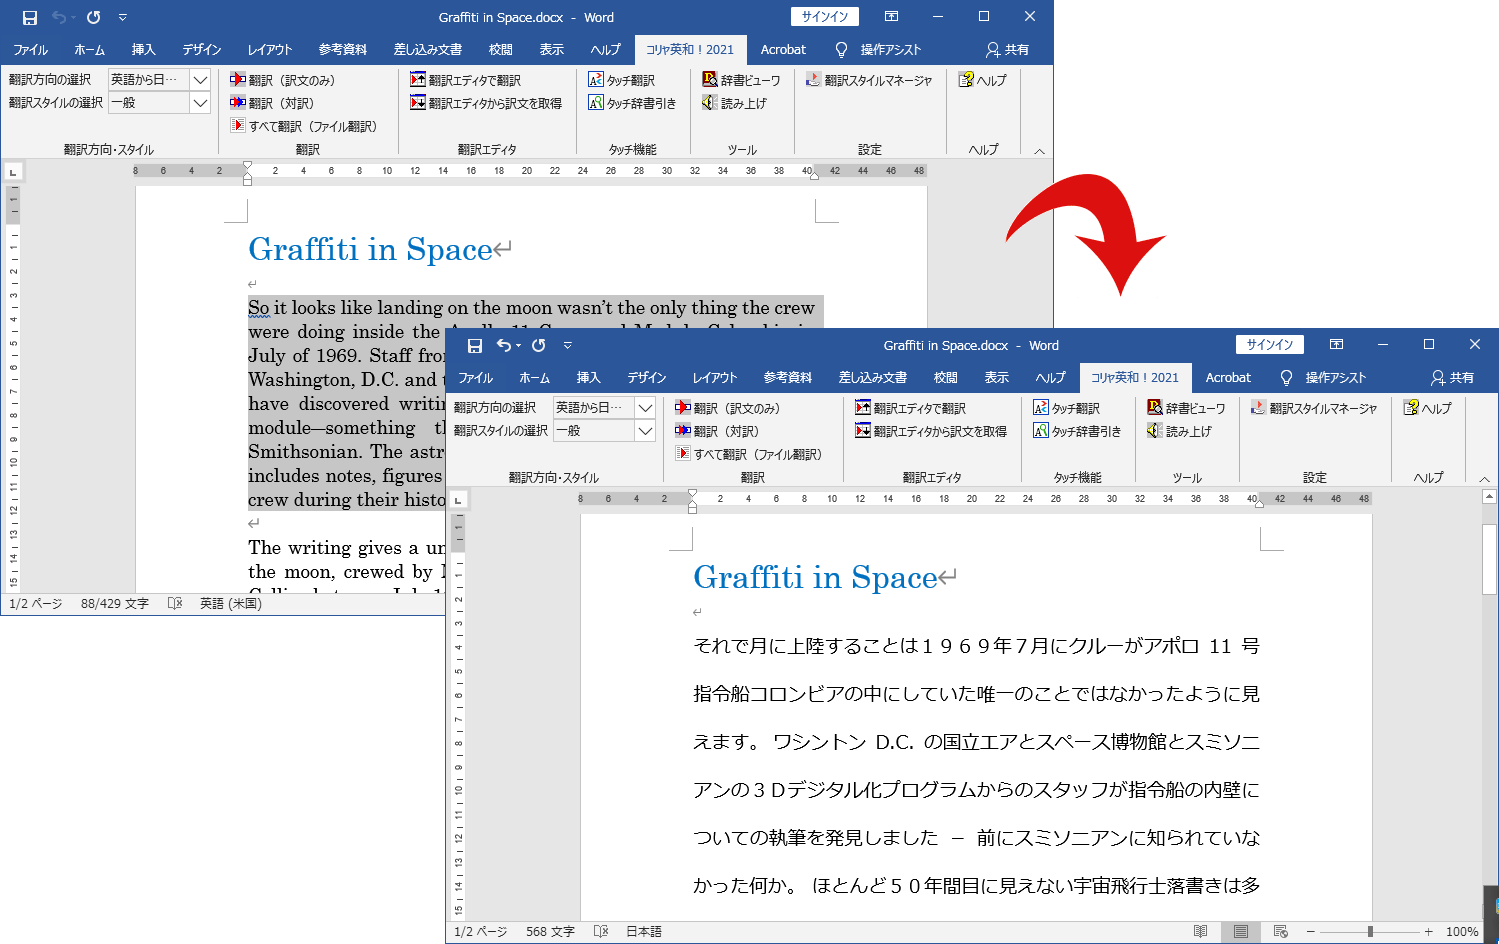The height and width of the screenshot is (944, 1499).
Task: Click タッチ辞書引き in the back window ribbon
Action: [632, 103]
